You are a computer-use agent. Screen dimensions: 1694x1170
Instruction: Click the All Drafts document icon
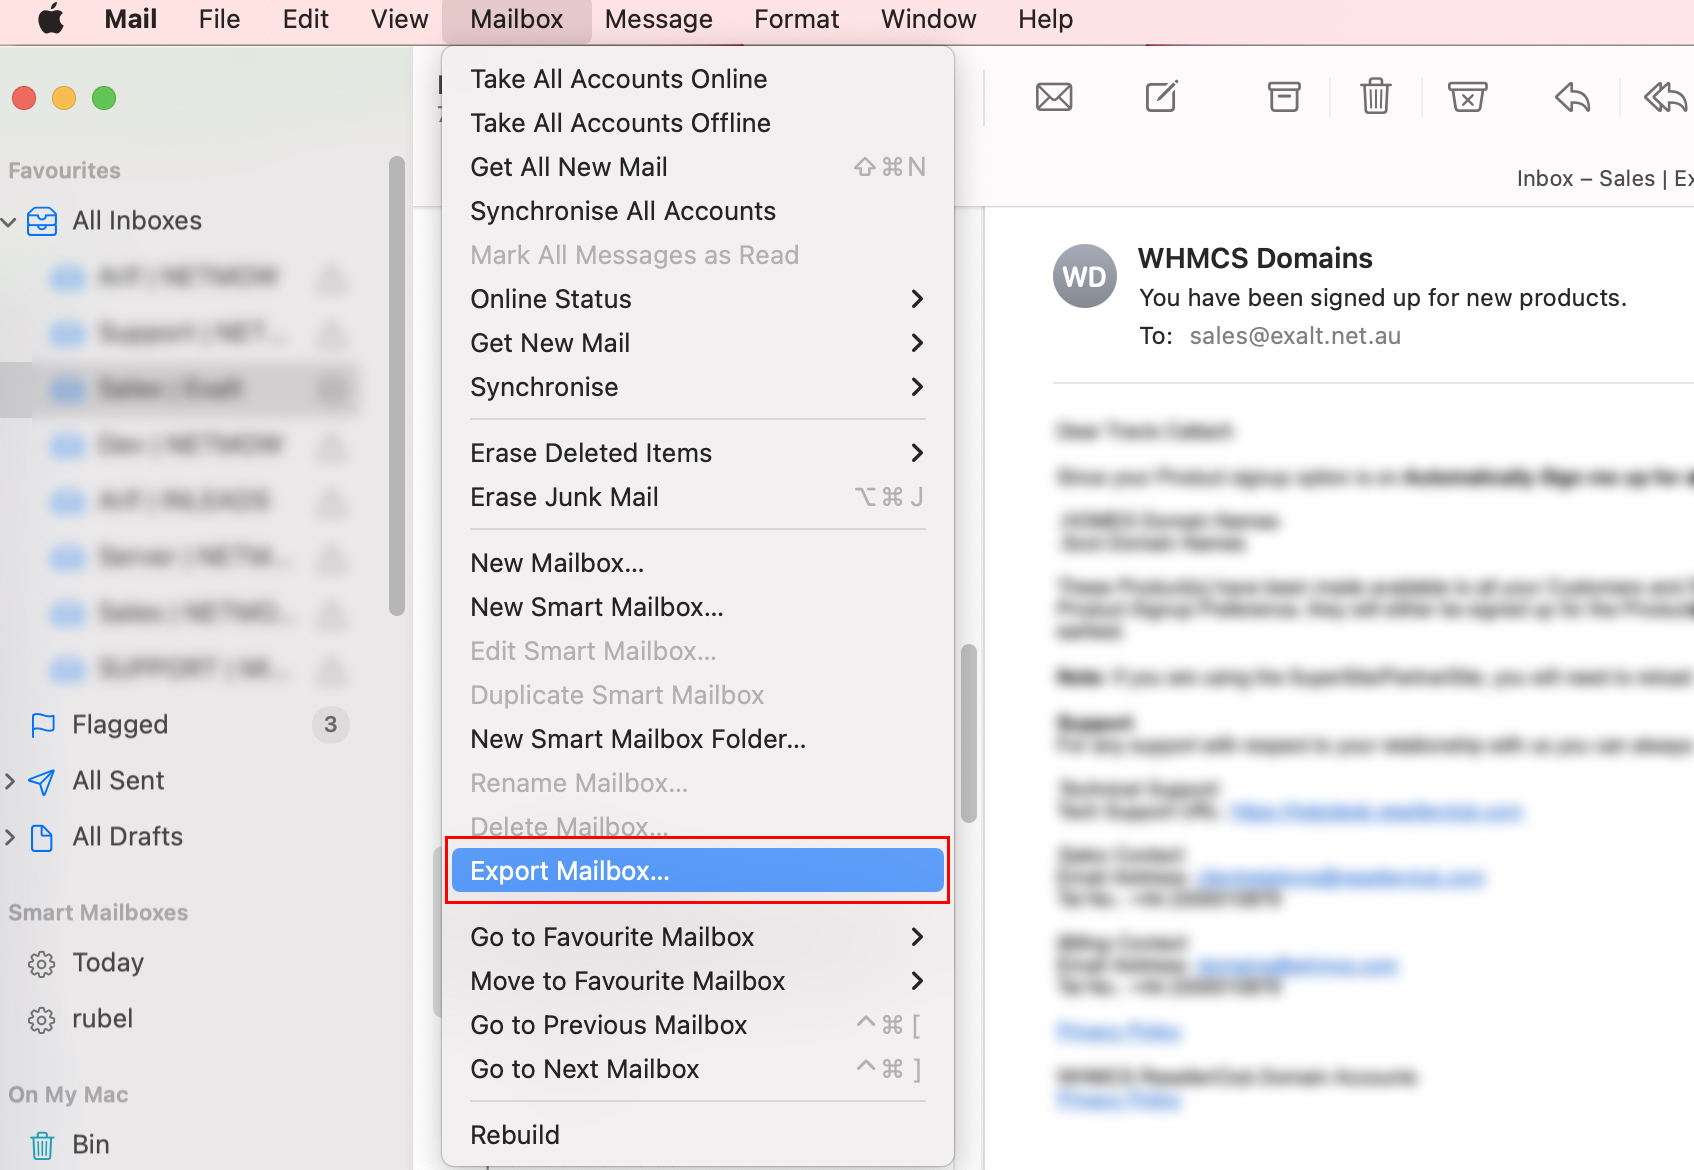tap(42, 837)
